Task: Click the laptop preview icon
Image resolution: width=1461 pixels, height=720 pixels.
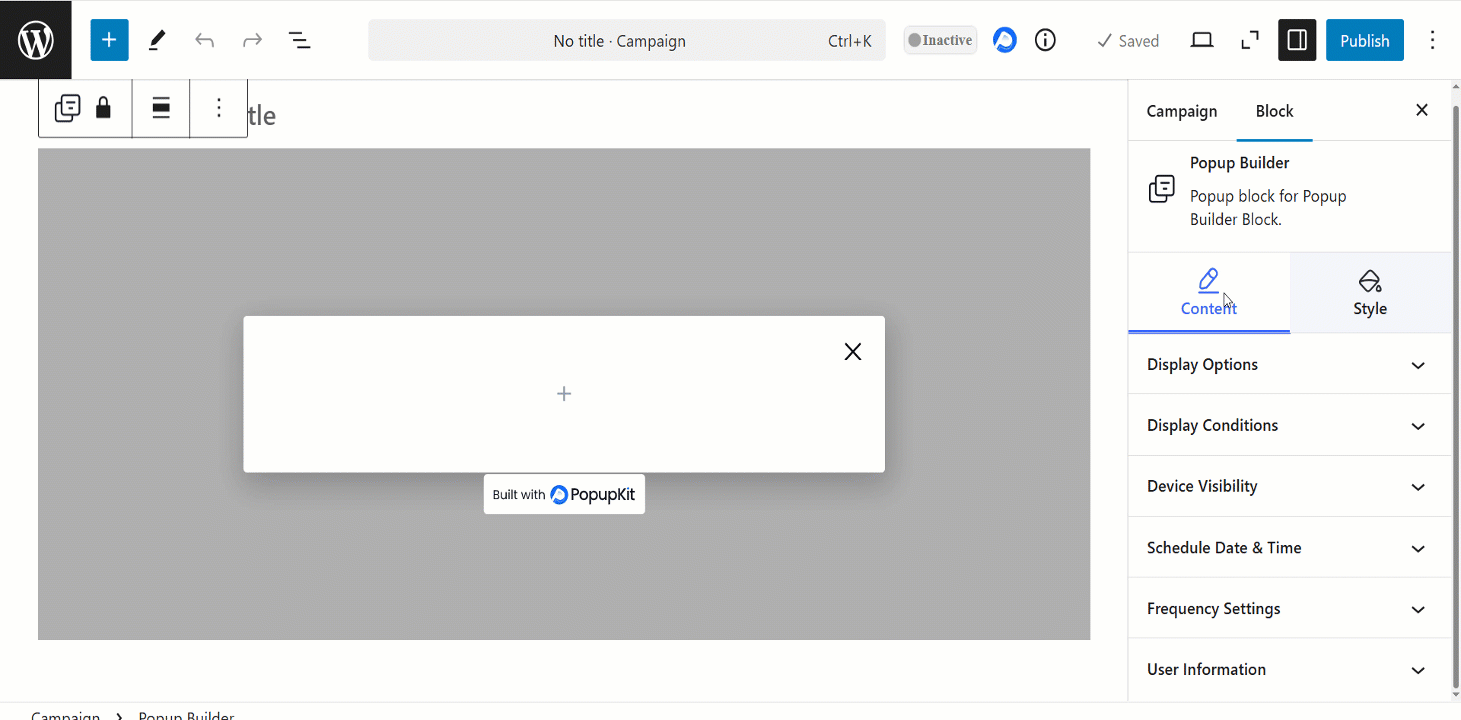Action: (x=1202, y=40)
